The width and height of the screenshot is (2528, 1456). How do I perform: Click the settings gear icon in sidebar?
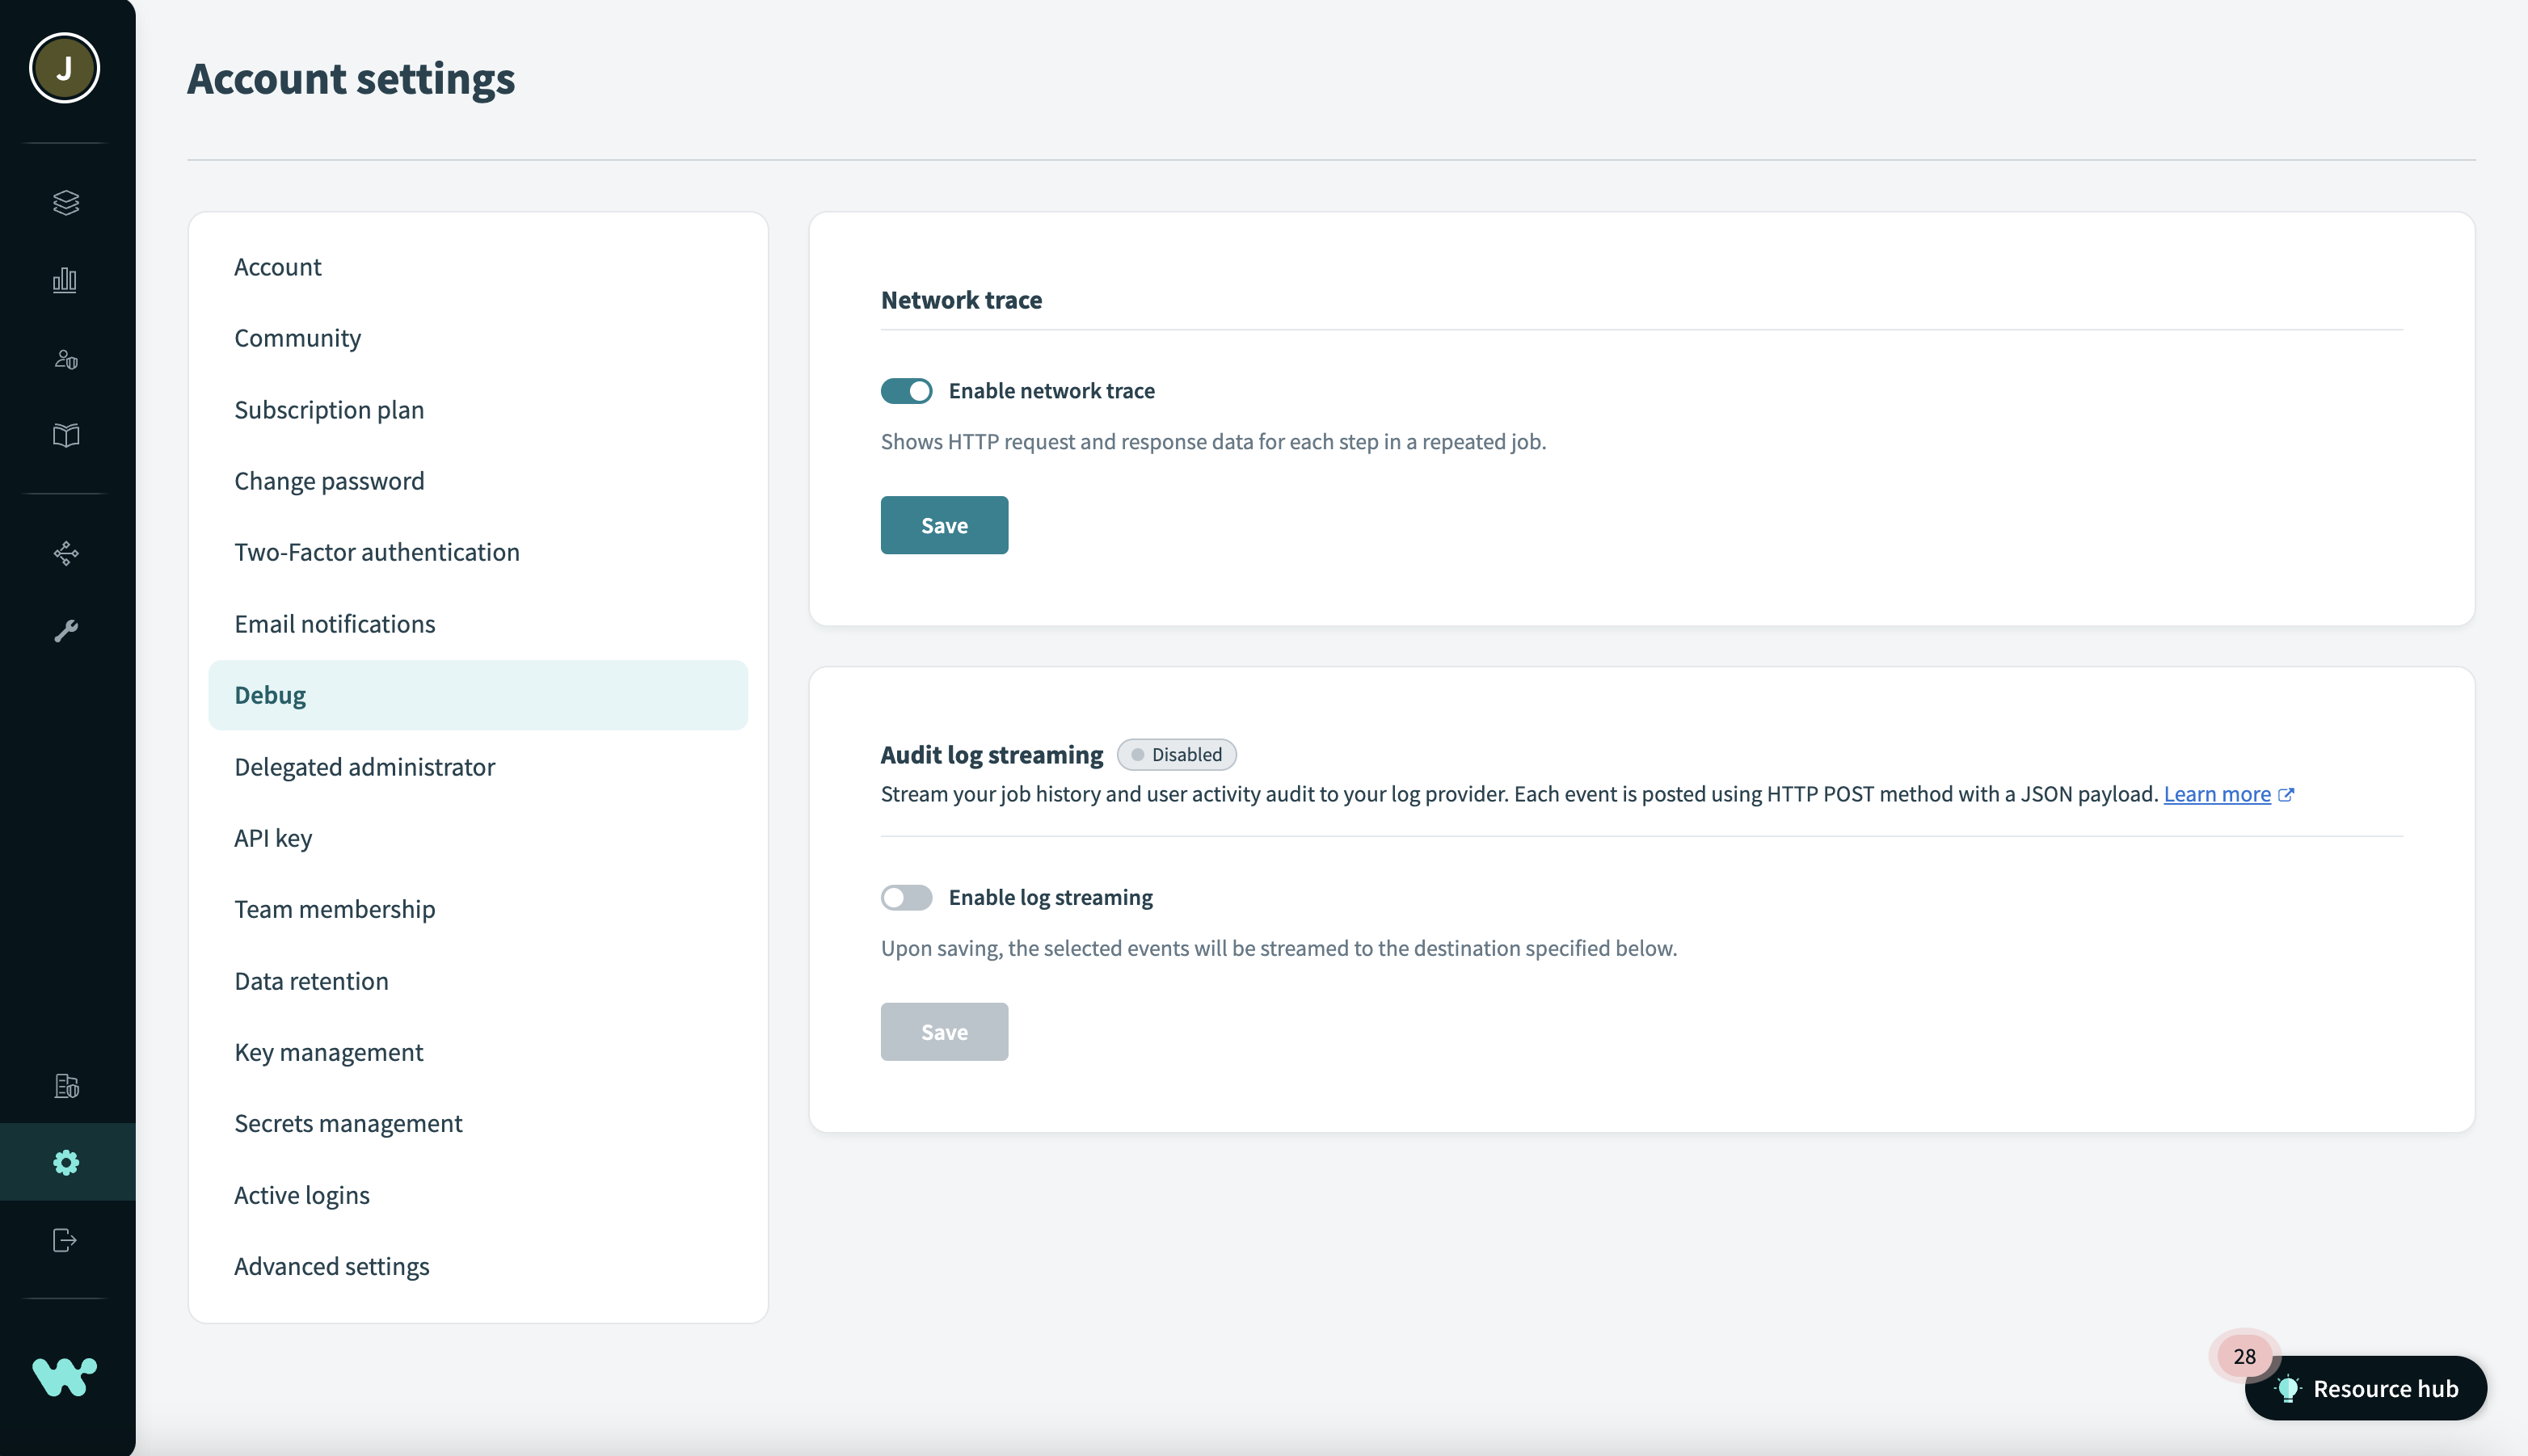click(x=66, y=1163)
